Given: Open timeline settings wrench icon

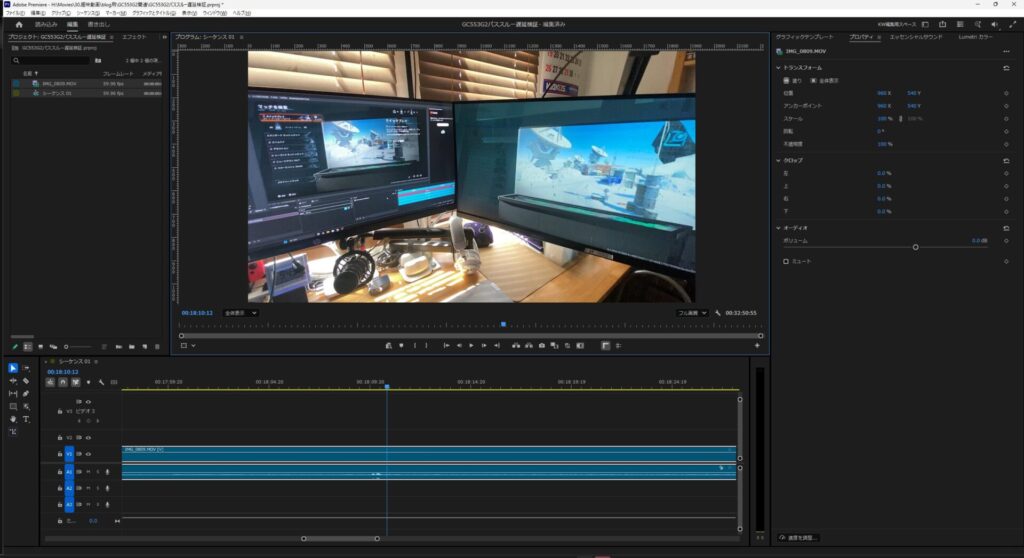Looking at the screenshot, I should [x=101, y=382].
